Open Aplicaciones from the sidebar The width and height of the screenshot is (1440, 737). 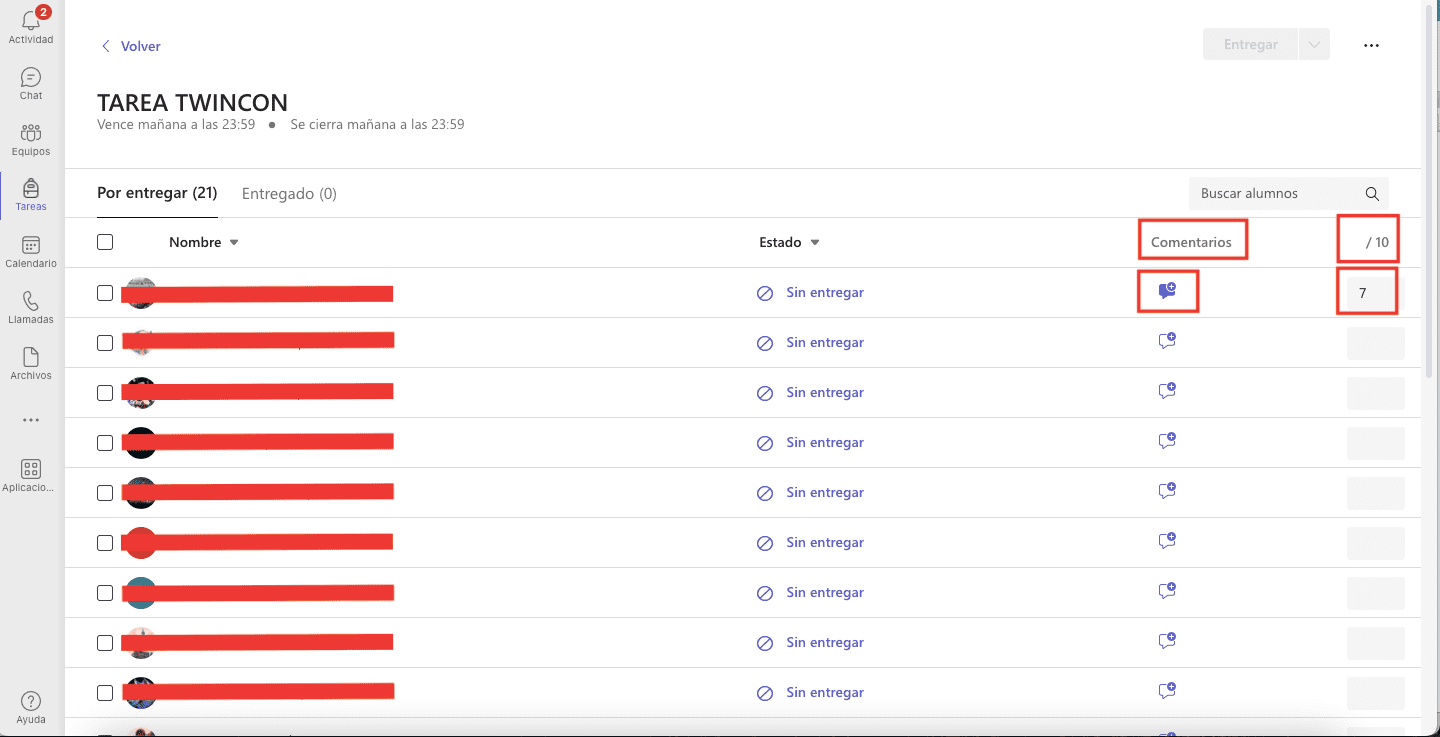click(x=31, y=470)
